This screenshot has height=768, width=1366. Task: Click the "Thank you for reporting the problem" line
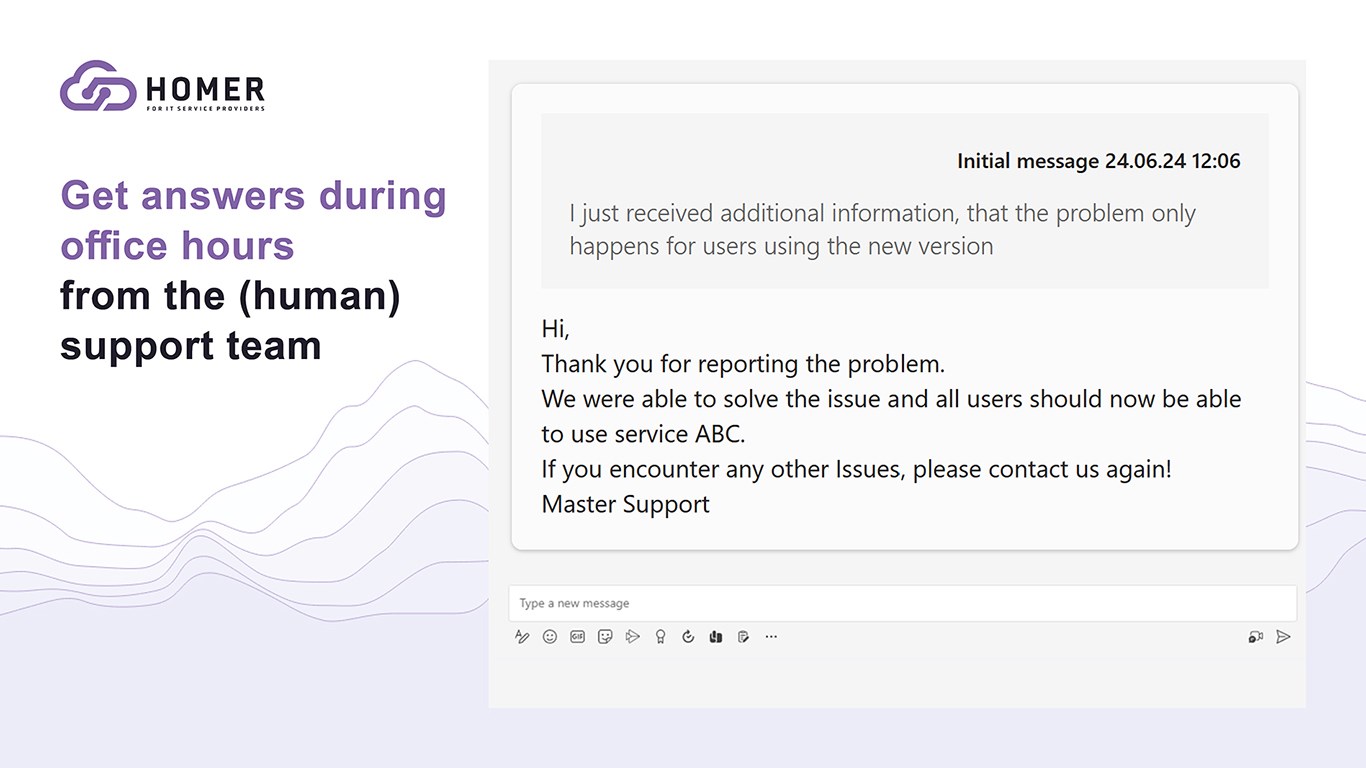743,363
